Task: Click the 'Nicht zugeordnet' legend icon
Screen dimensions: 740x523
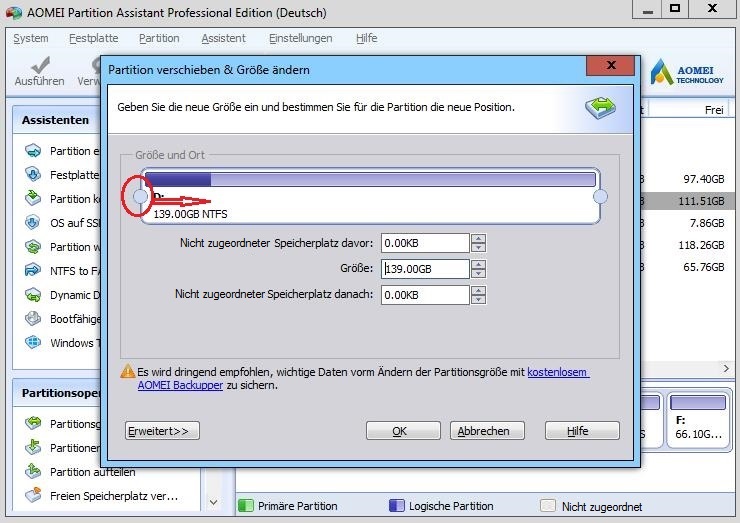Action: pos(547,506)
